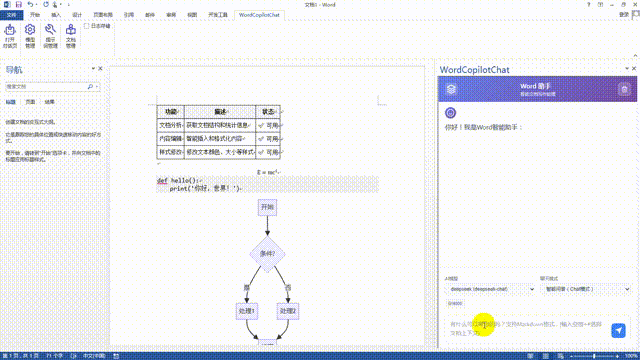Open the Insert ribbon tab

pyautogui.click(x=56, y=15)
